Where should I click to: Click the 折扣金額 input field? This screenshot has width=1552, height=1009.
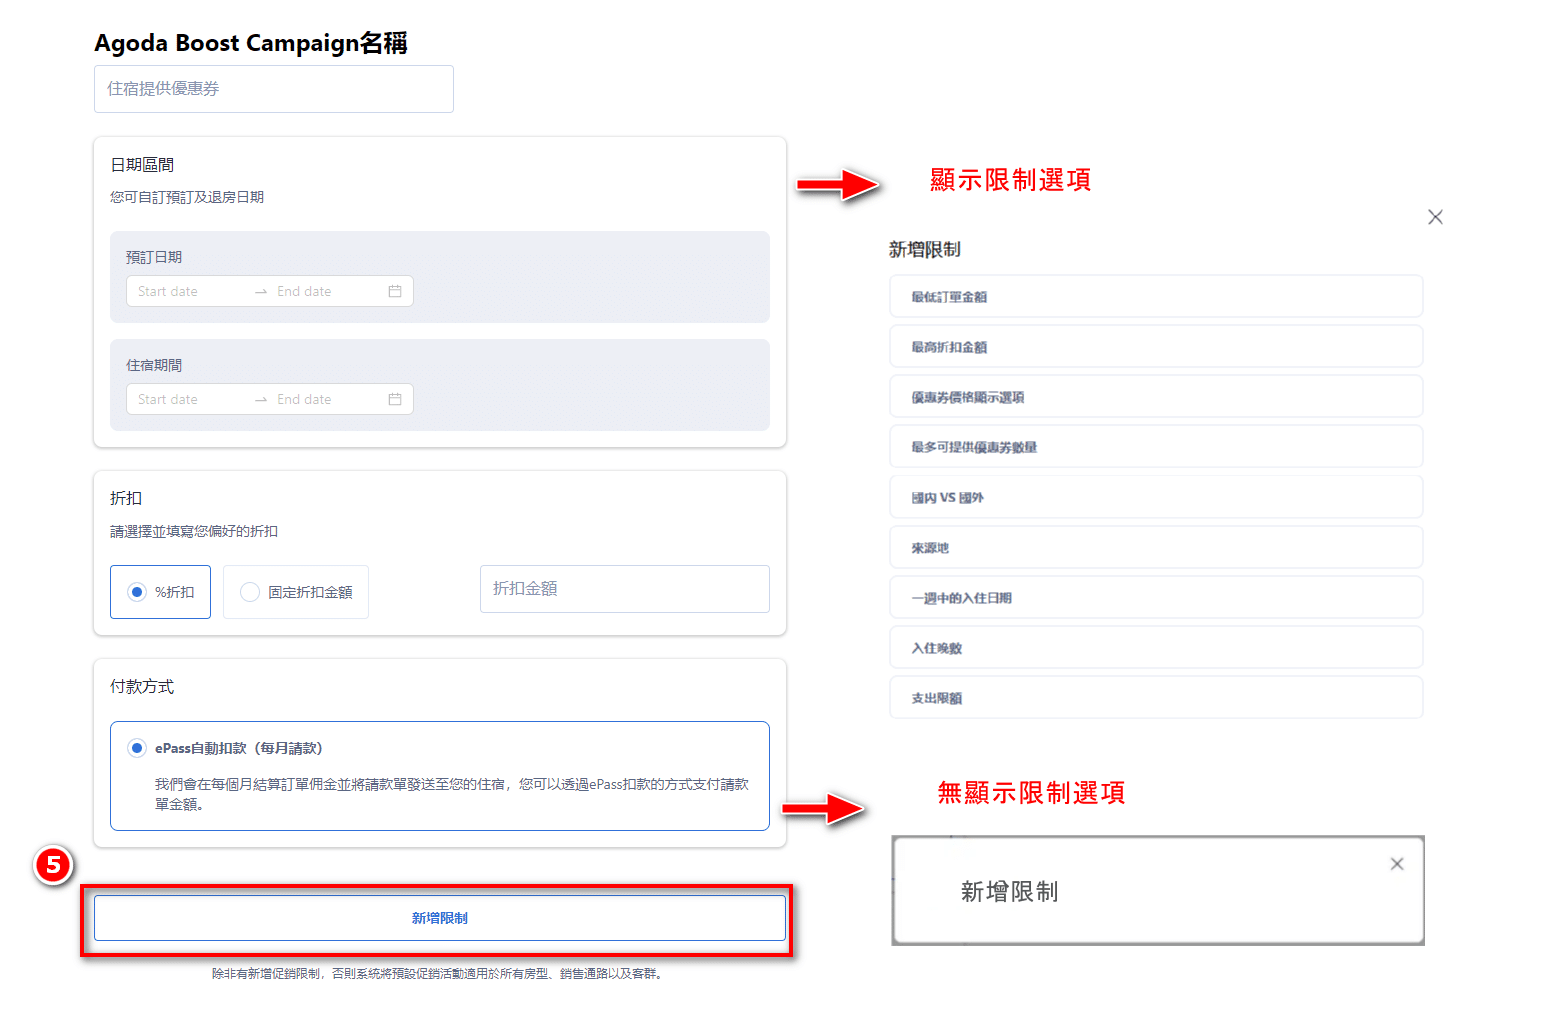(625, 589)
